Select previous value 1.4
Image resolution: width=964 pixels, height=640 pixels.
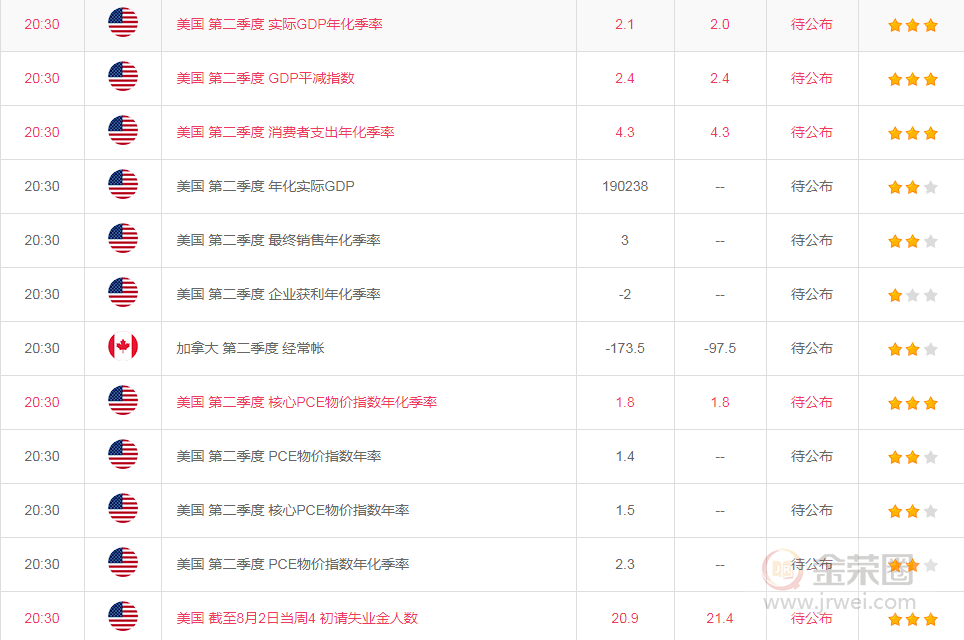coord(625,456)
